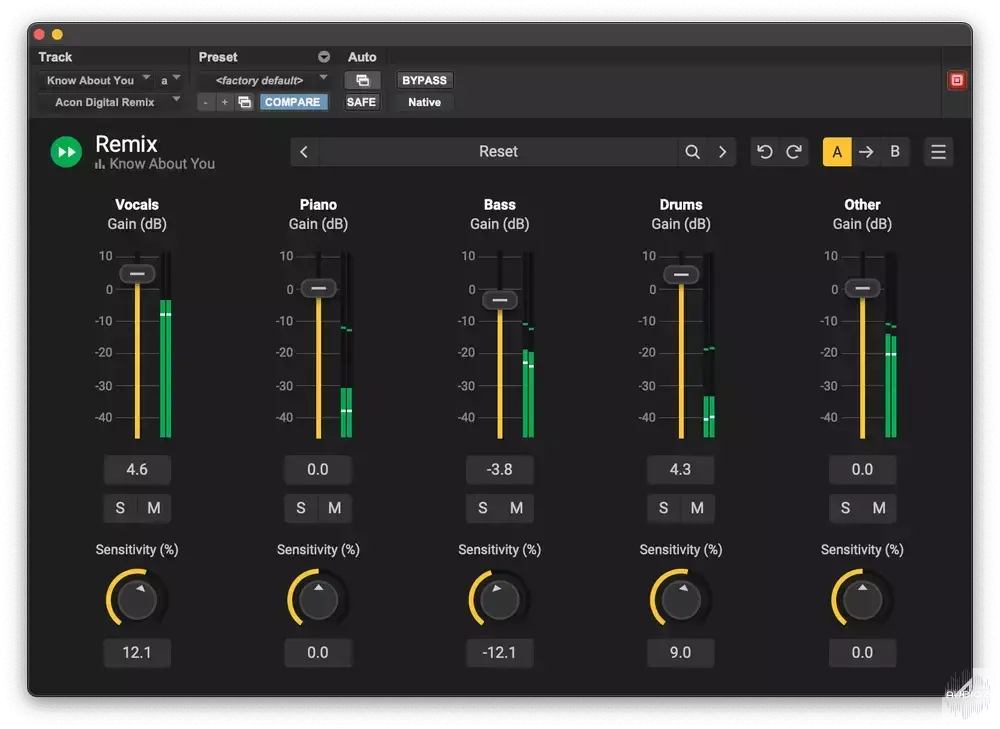Minimize the plugin window yellow button
Viewport: 1000px width, 729px height.
pos(57,34)
